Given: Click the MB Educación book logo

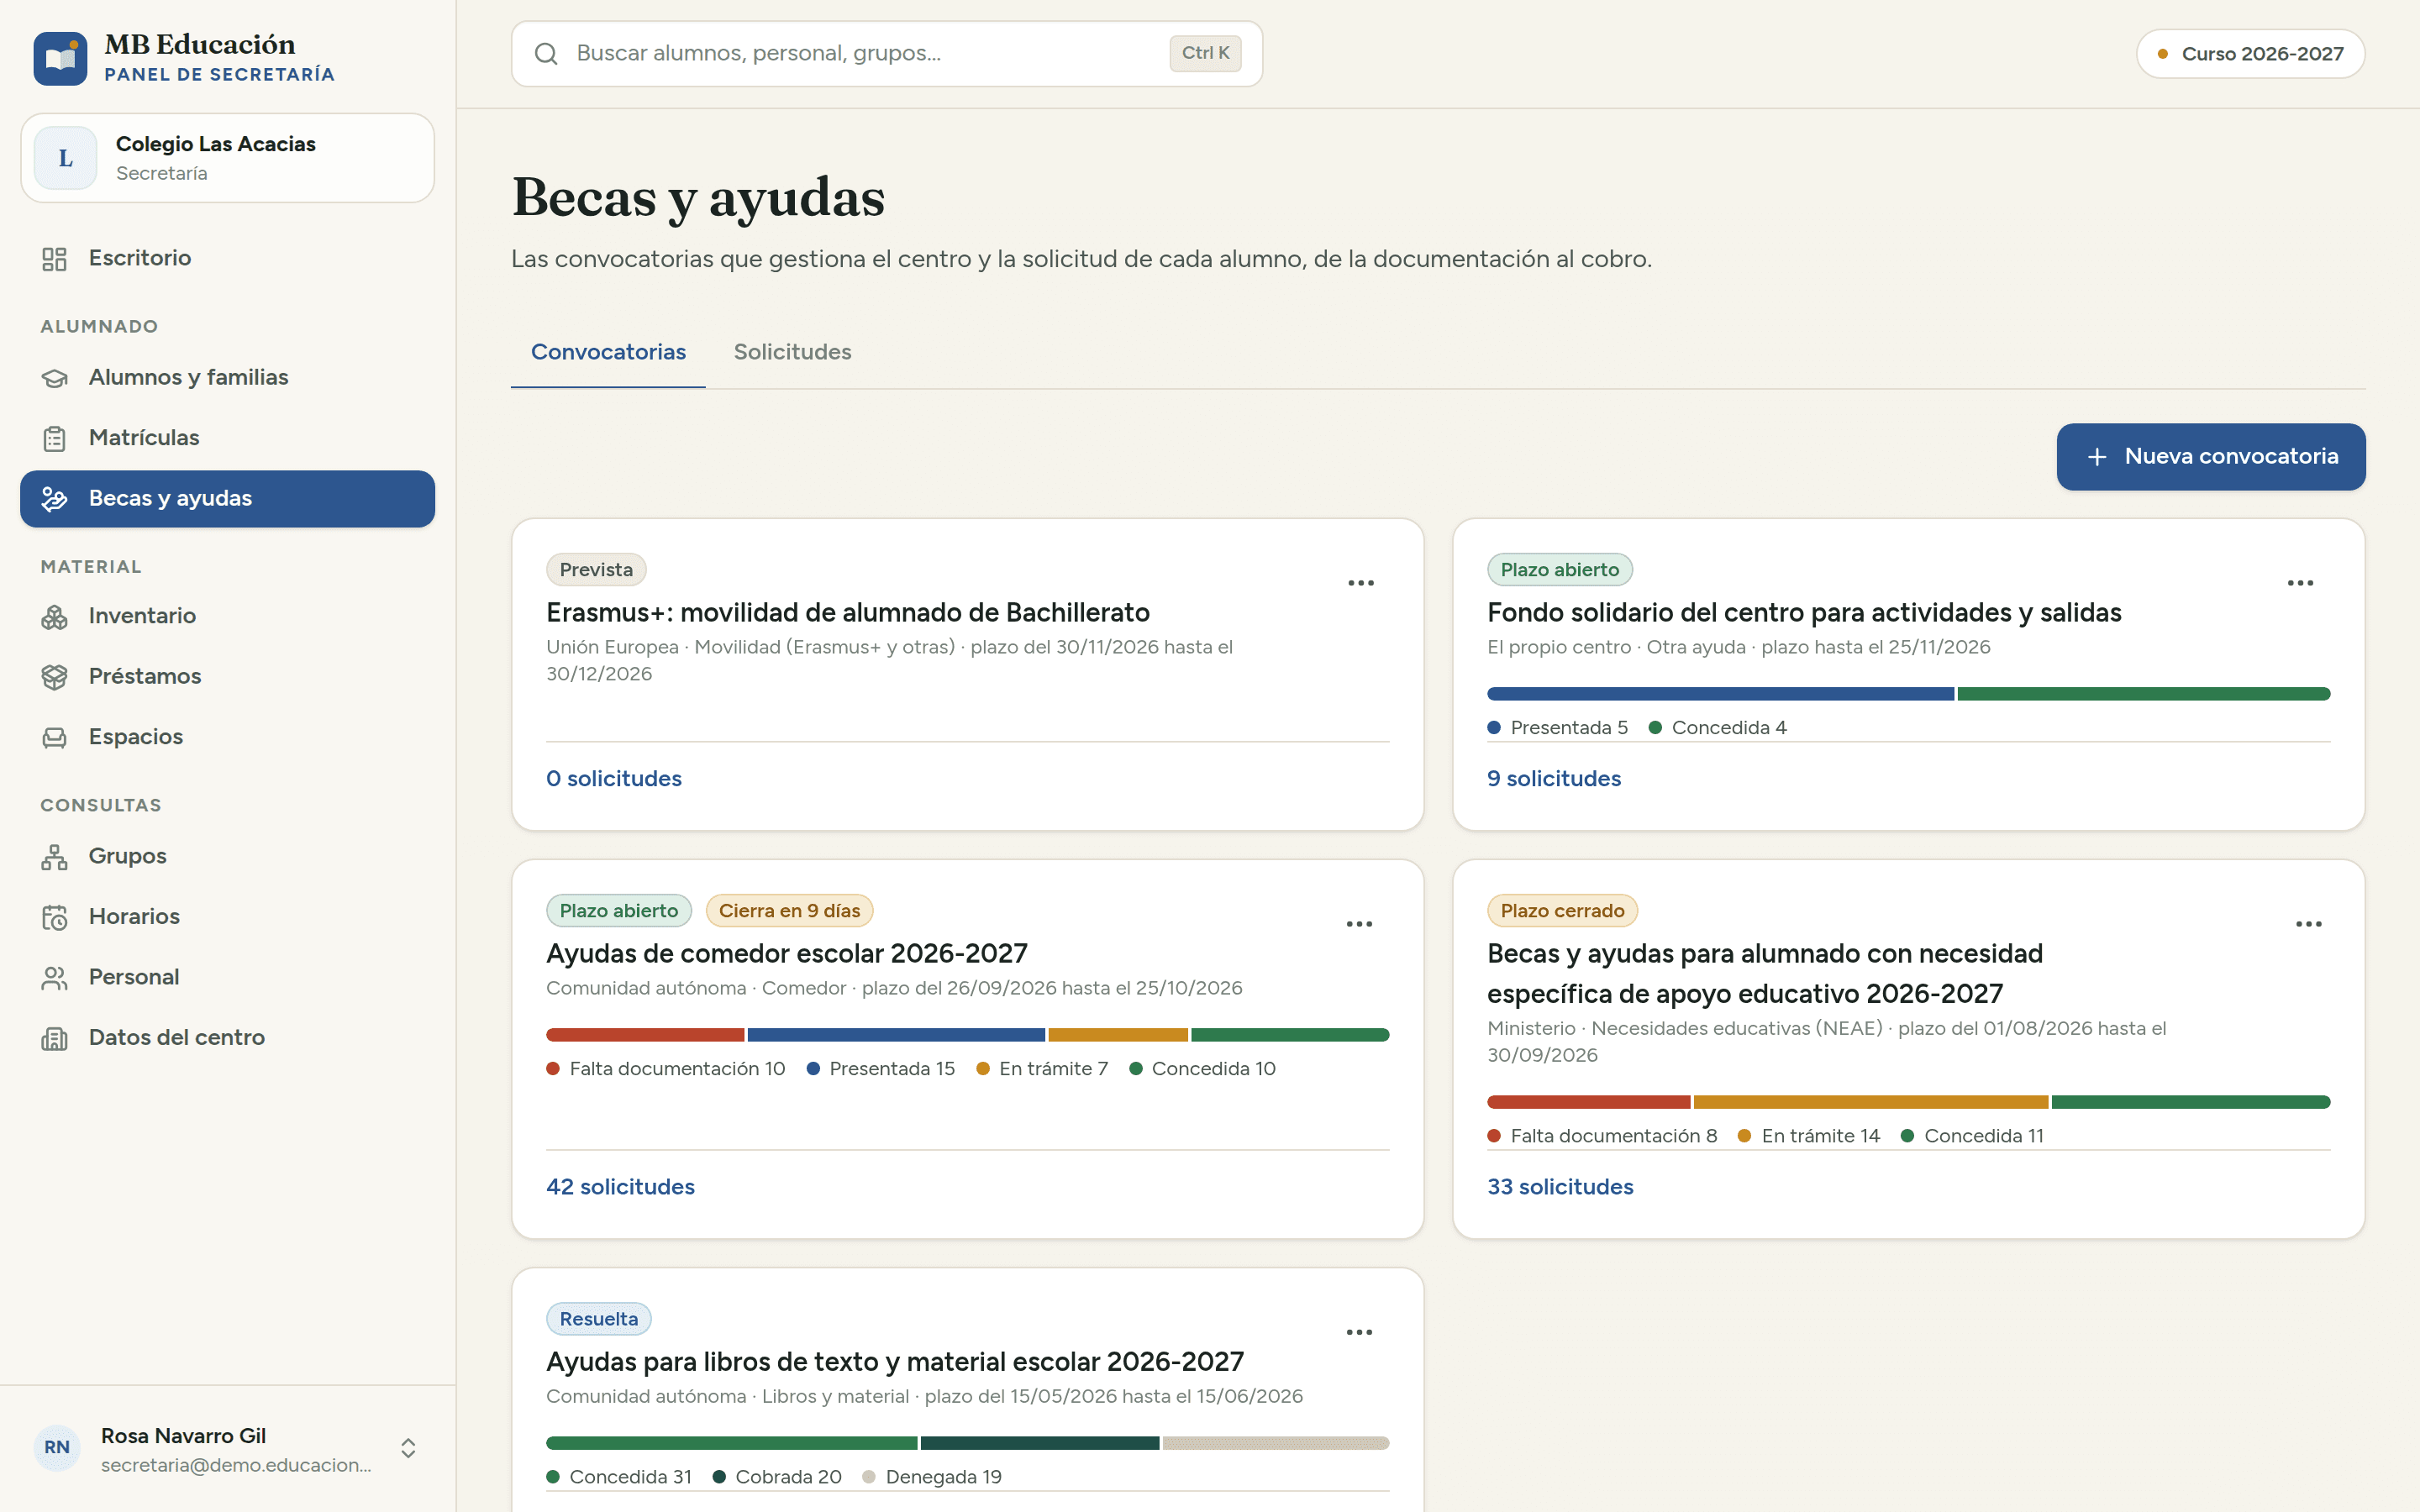Looking at the screenshot, I should coord(60,58).
